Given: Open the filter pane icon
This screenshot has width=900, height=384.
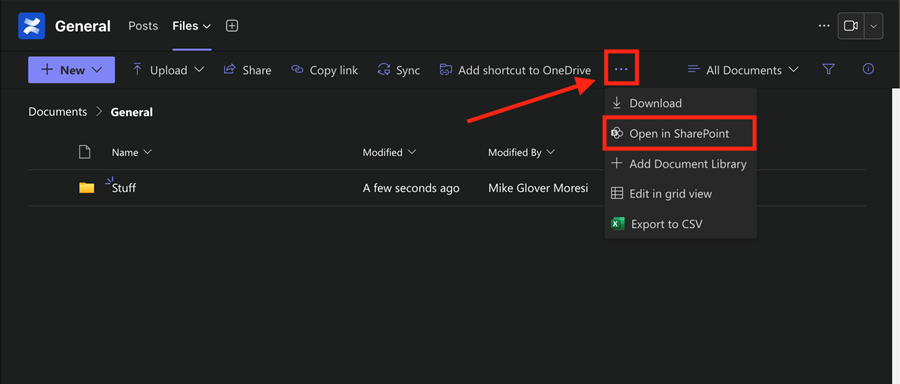Looking at the screenshot, I should click(828, 69).
